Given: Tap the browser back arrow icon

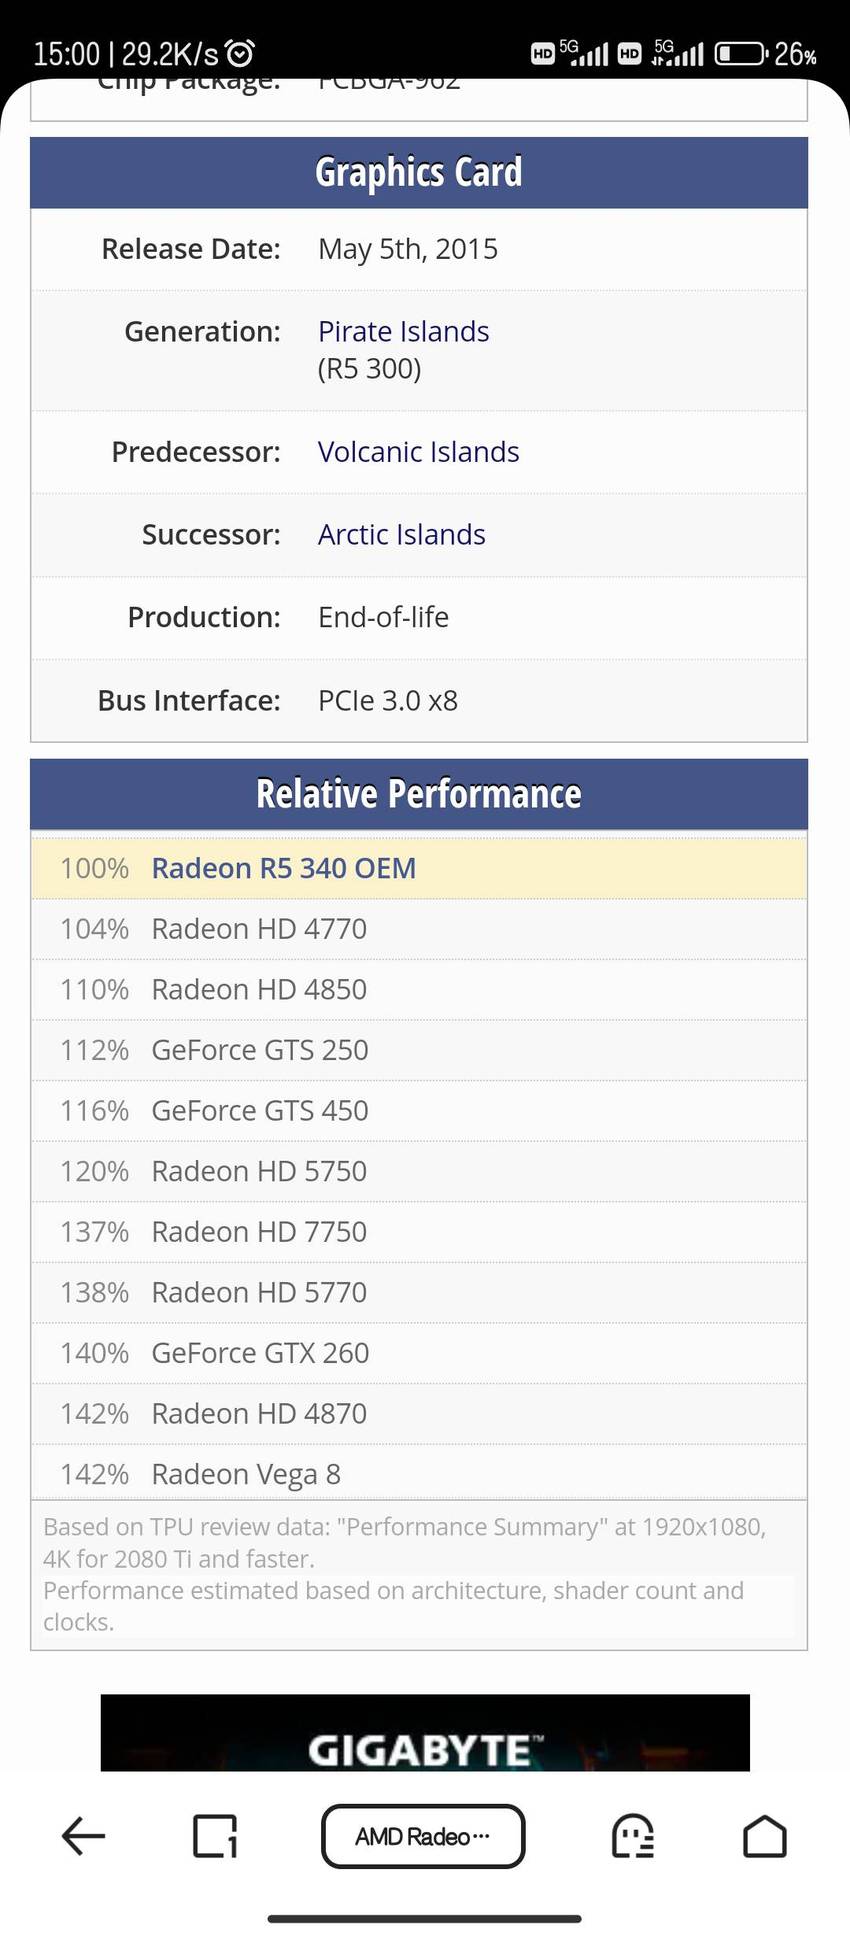Looking at the screenshot, I should point(84,1835).
